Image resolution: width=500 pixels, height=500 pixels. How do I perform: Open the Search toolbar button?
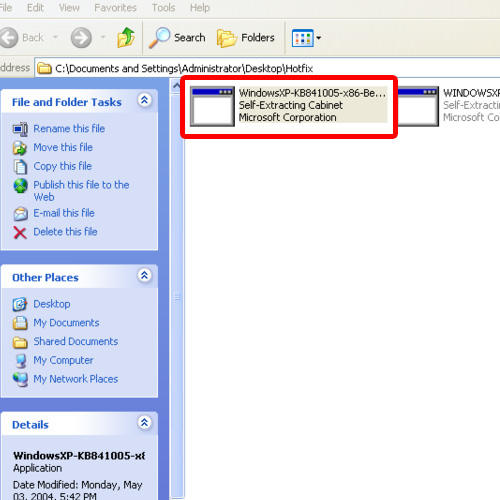tap(177, 37)
